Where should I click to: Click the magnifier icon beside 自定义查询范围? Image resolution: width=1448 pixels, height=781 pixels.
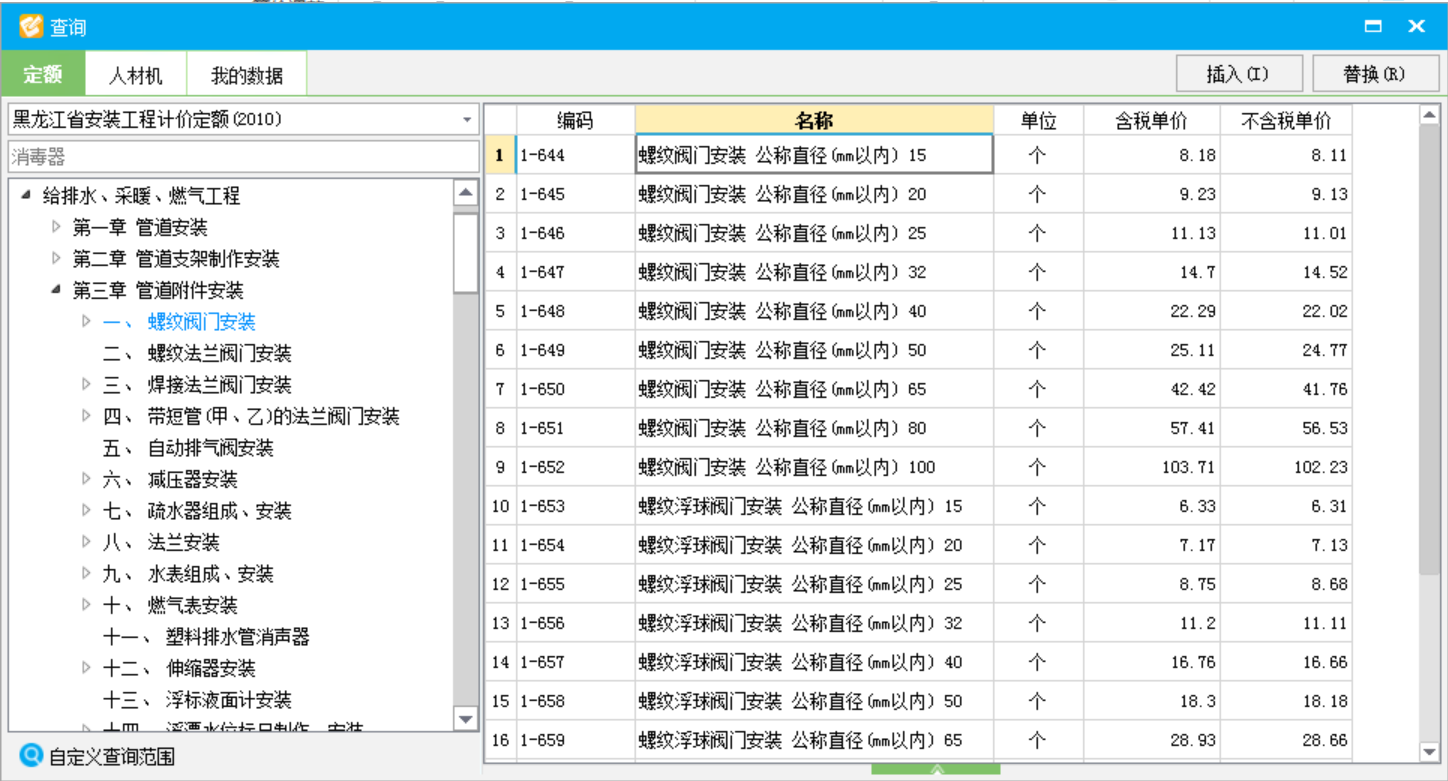point(32,755)
